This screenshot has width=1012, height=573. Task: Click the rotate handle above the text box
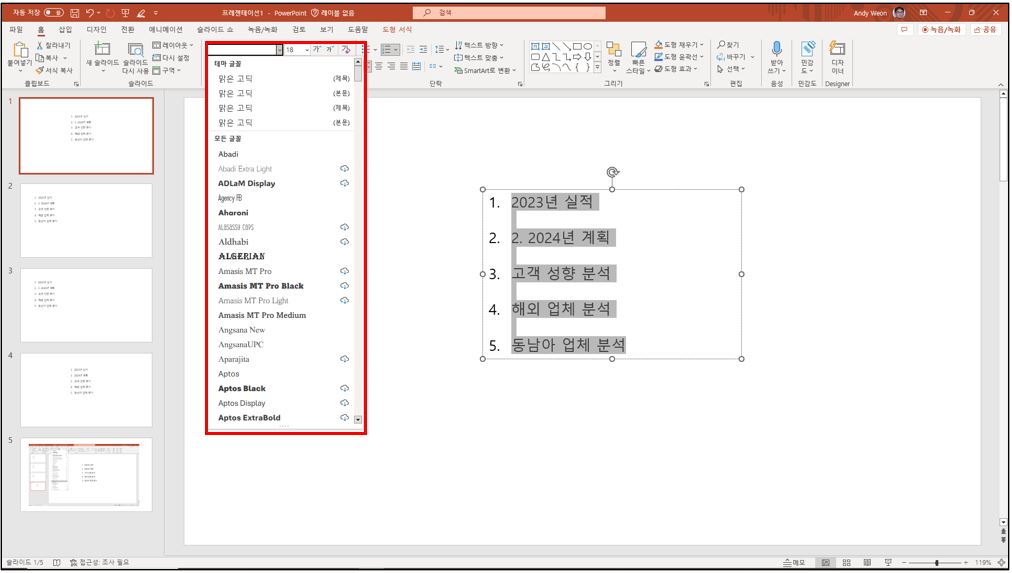612,172
